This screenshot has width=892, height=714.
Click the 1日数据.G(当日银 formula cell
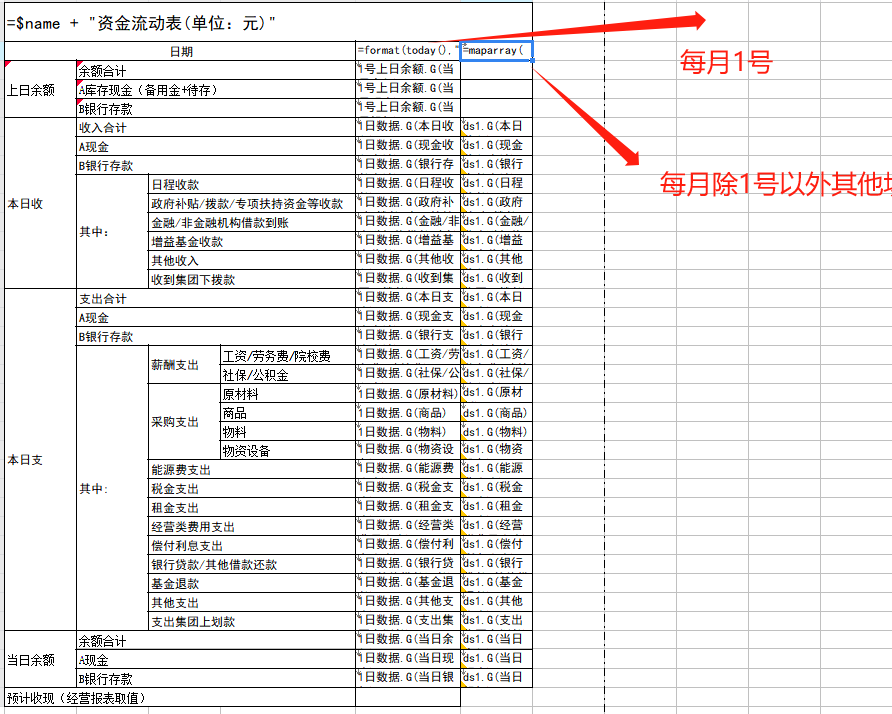pos(408,678)
